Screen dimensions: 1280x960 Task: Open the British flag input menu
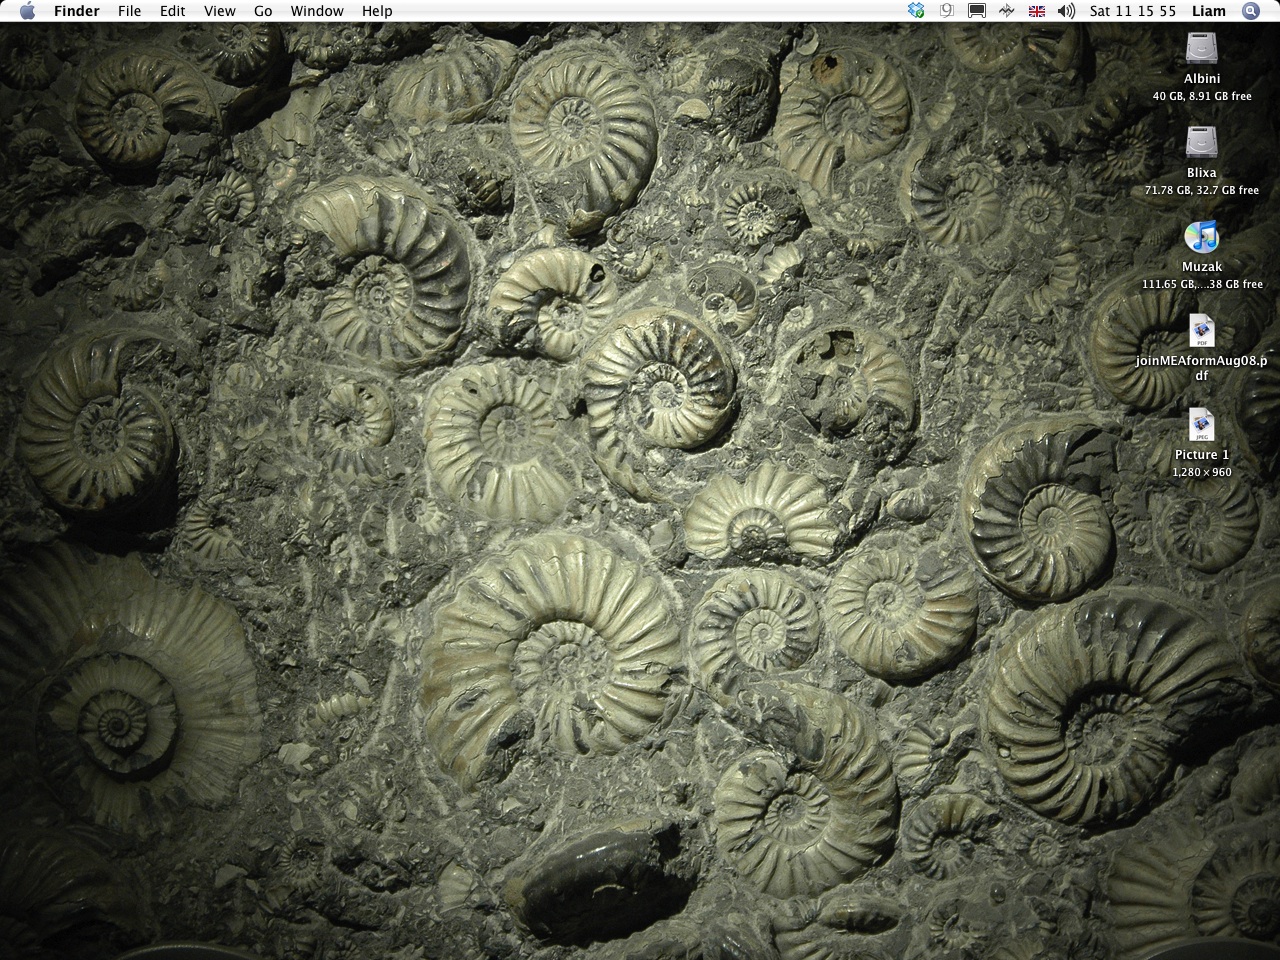tap(1037, 11)
